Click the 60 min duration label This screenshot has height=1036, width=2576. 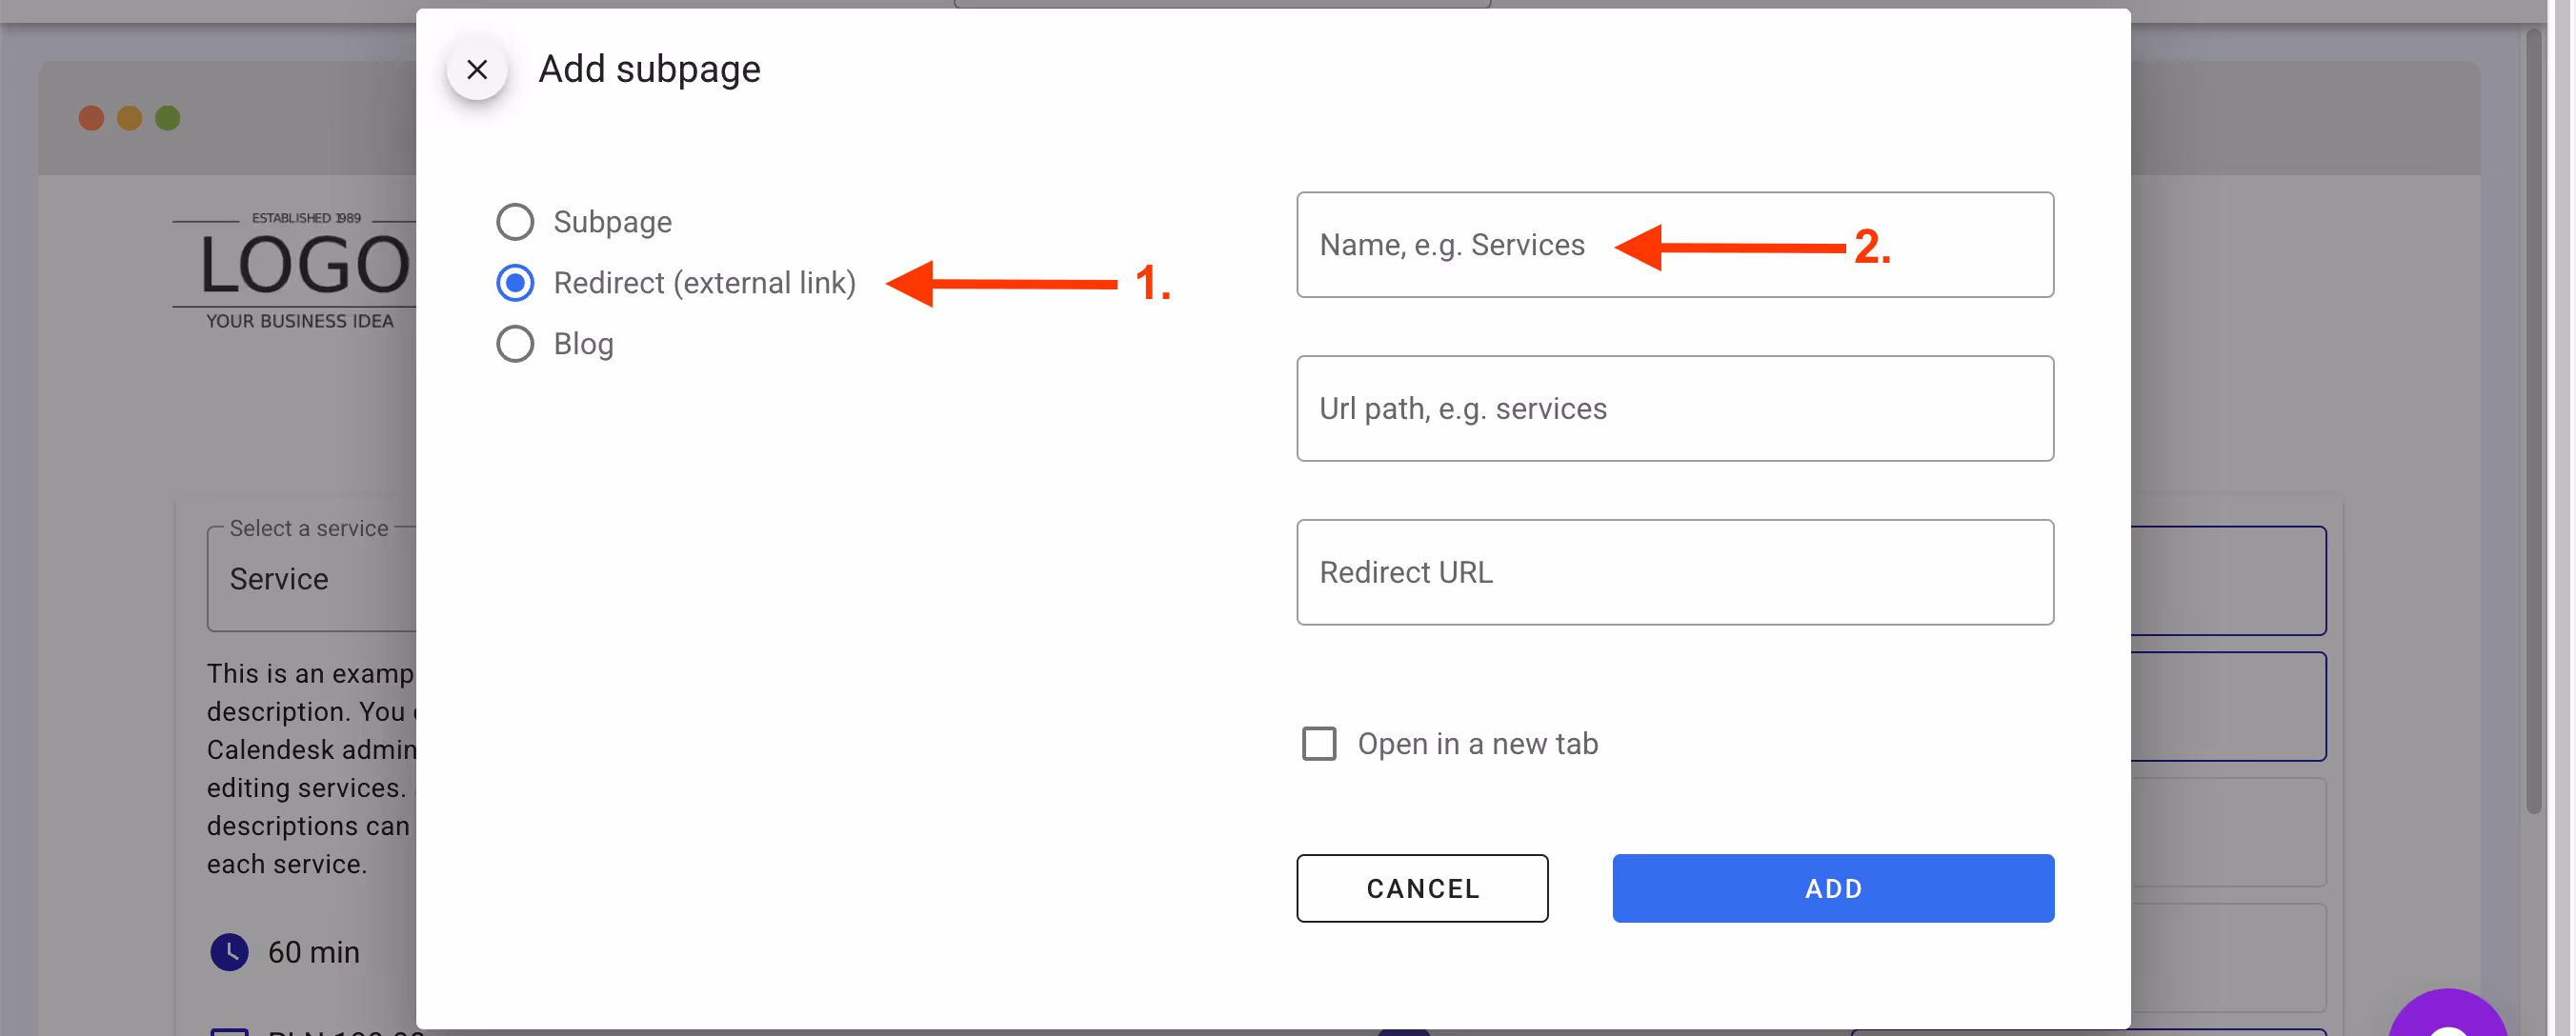point(313,952)
